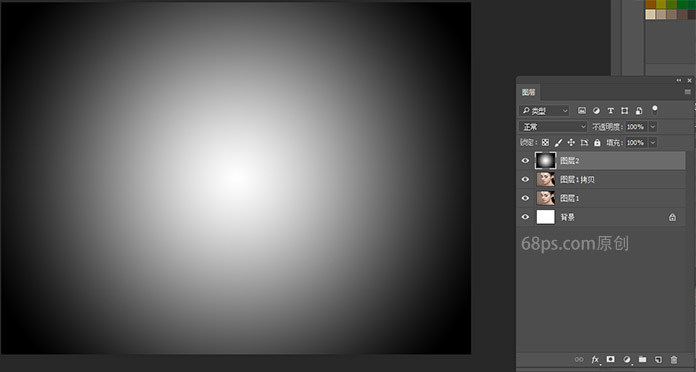
Task: Select the 图层1拷贝 layer thumbnail
Action: [546, 179]
